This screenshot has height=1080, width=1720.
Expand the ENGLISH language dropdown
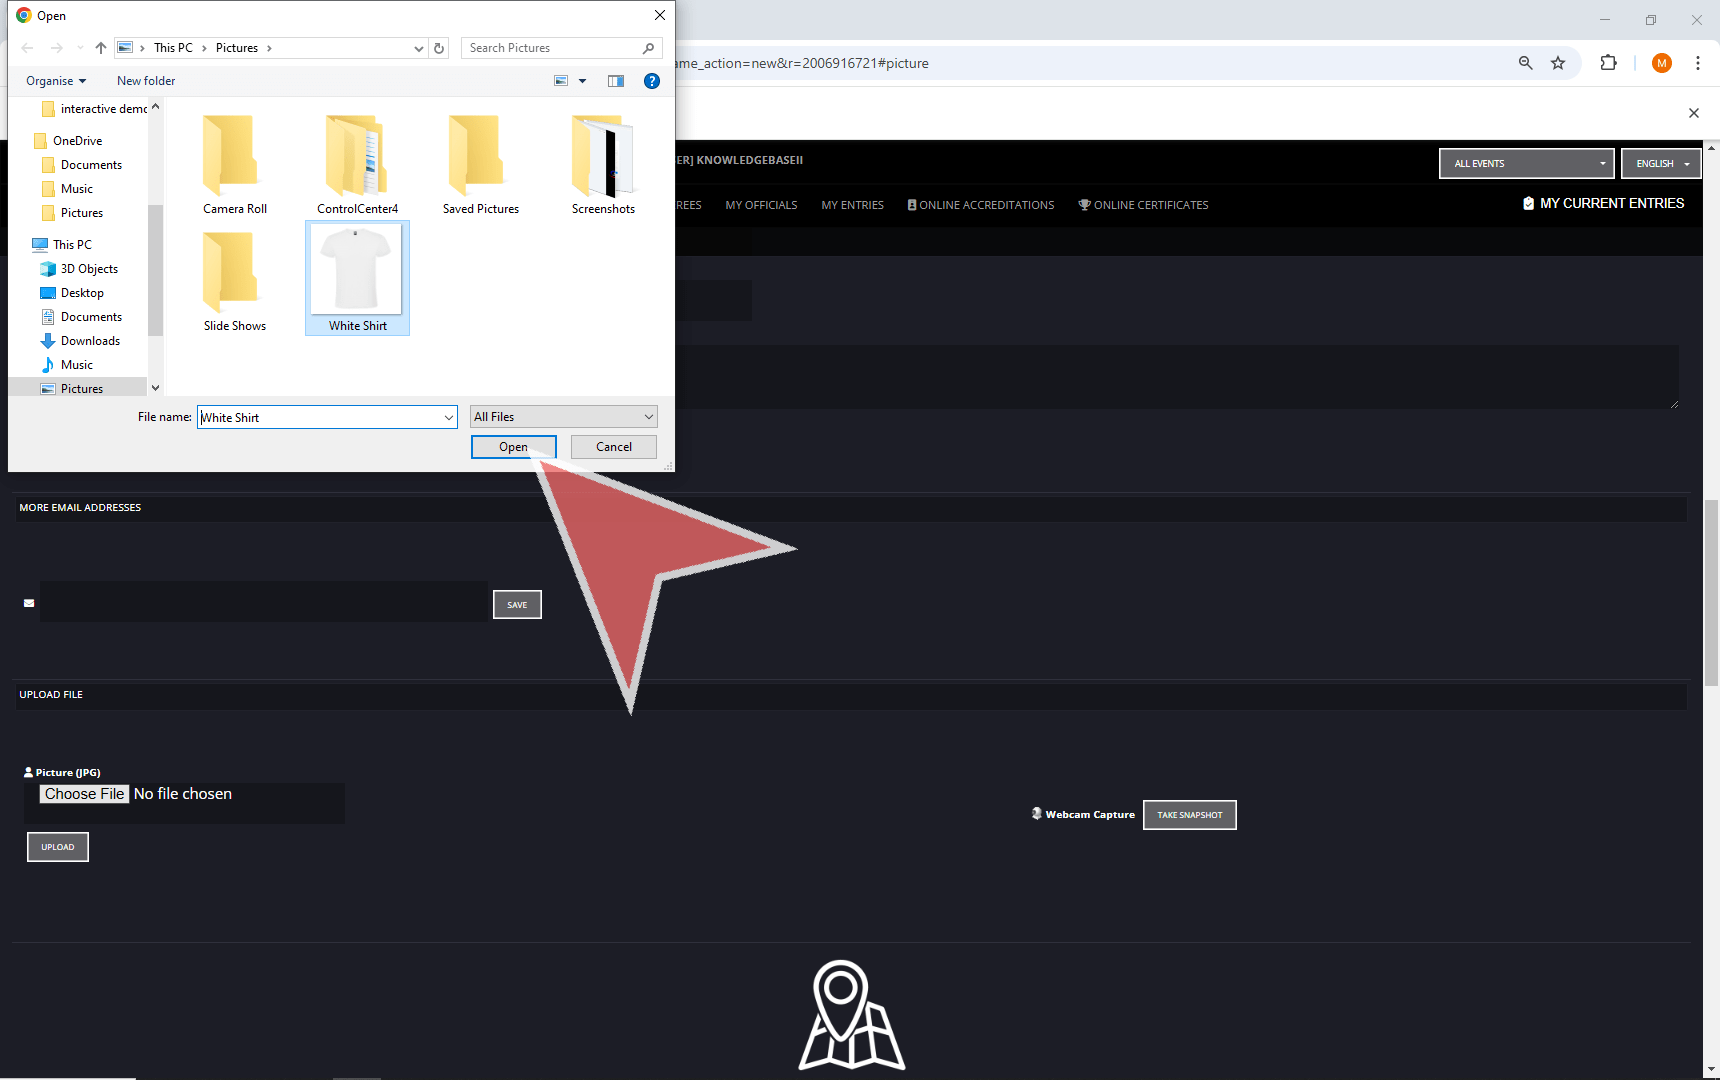coord(1661,164)
